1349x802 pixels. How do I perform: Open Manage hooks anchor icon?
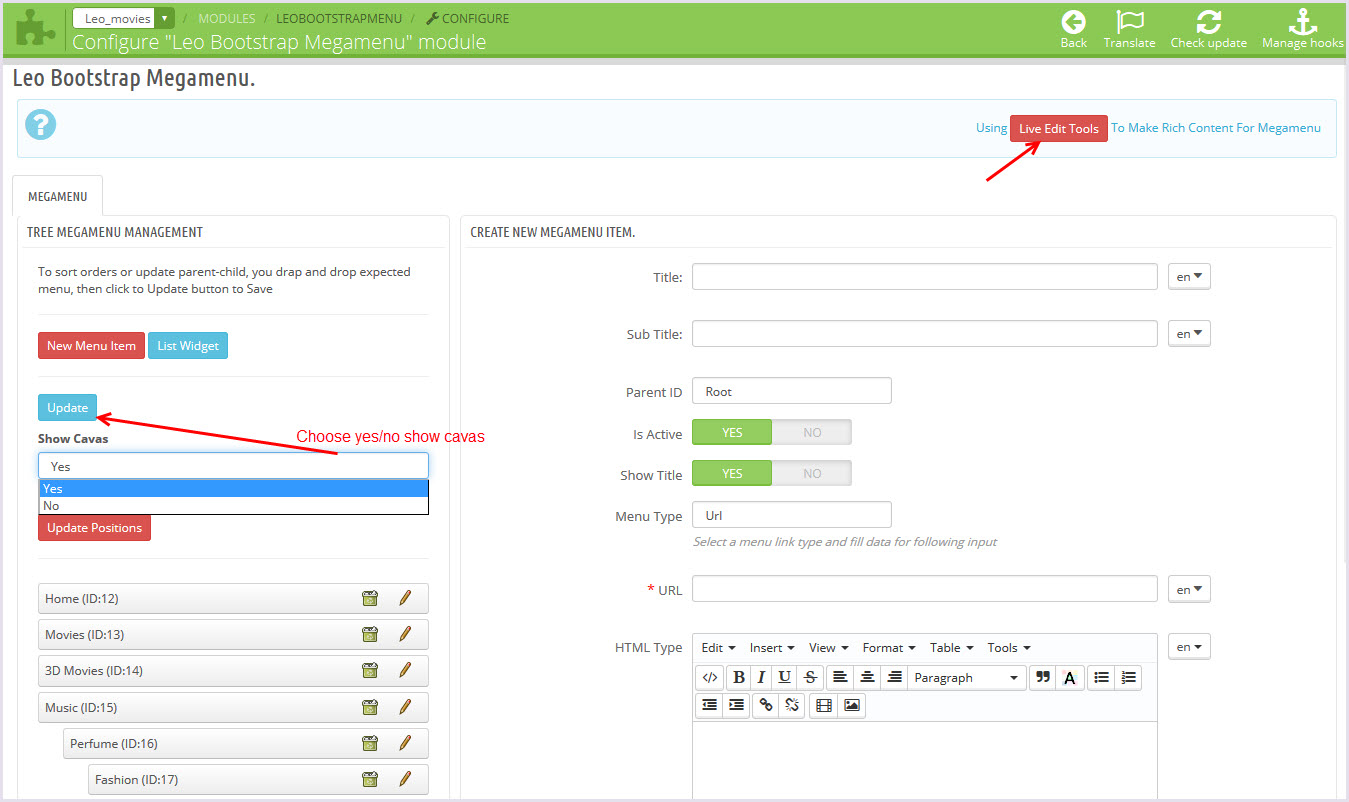click(x=1302, y=22)
